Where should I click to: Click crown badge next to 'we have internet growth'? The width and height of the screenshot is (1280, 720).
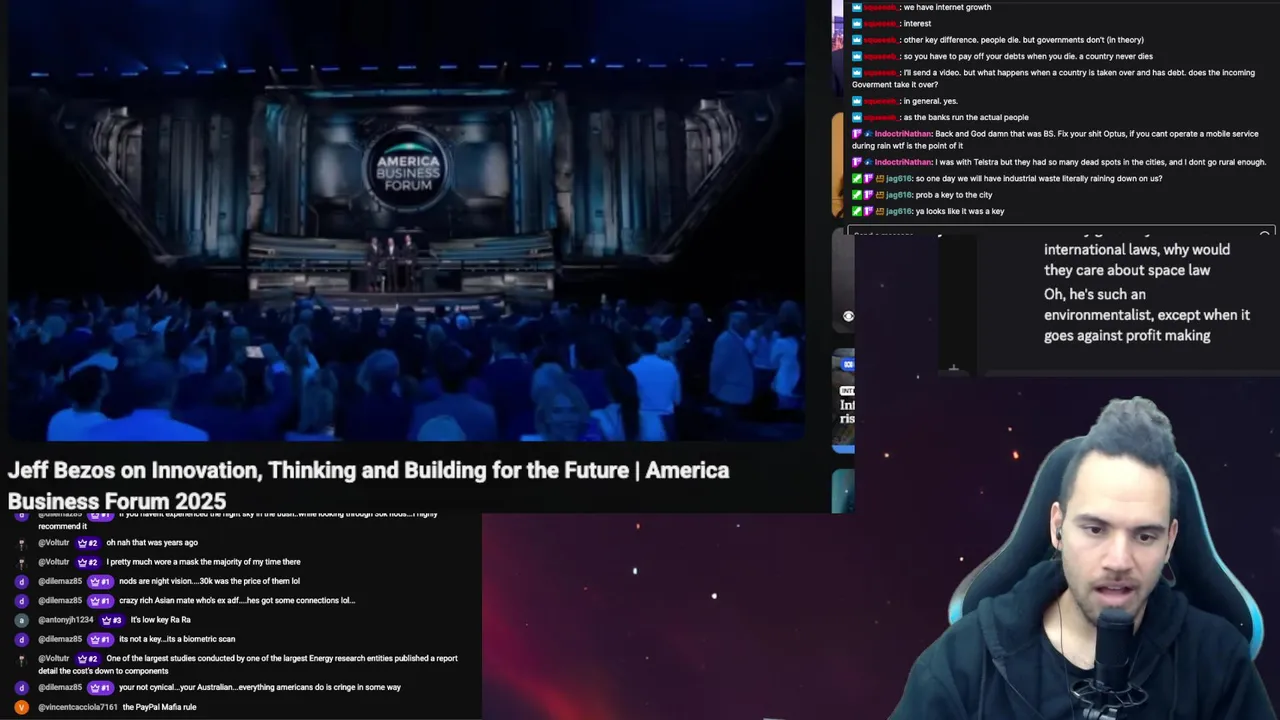(x=857, y=7)
